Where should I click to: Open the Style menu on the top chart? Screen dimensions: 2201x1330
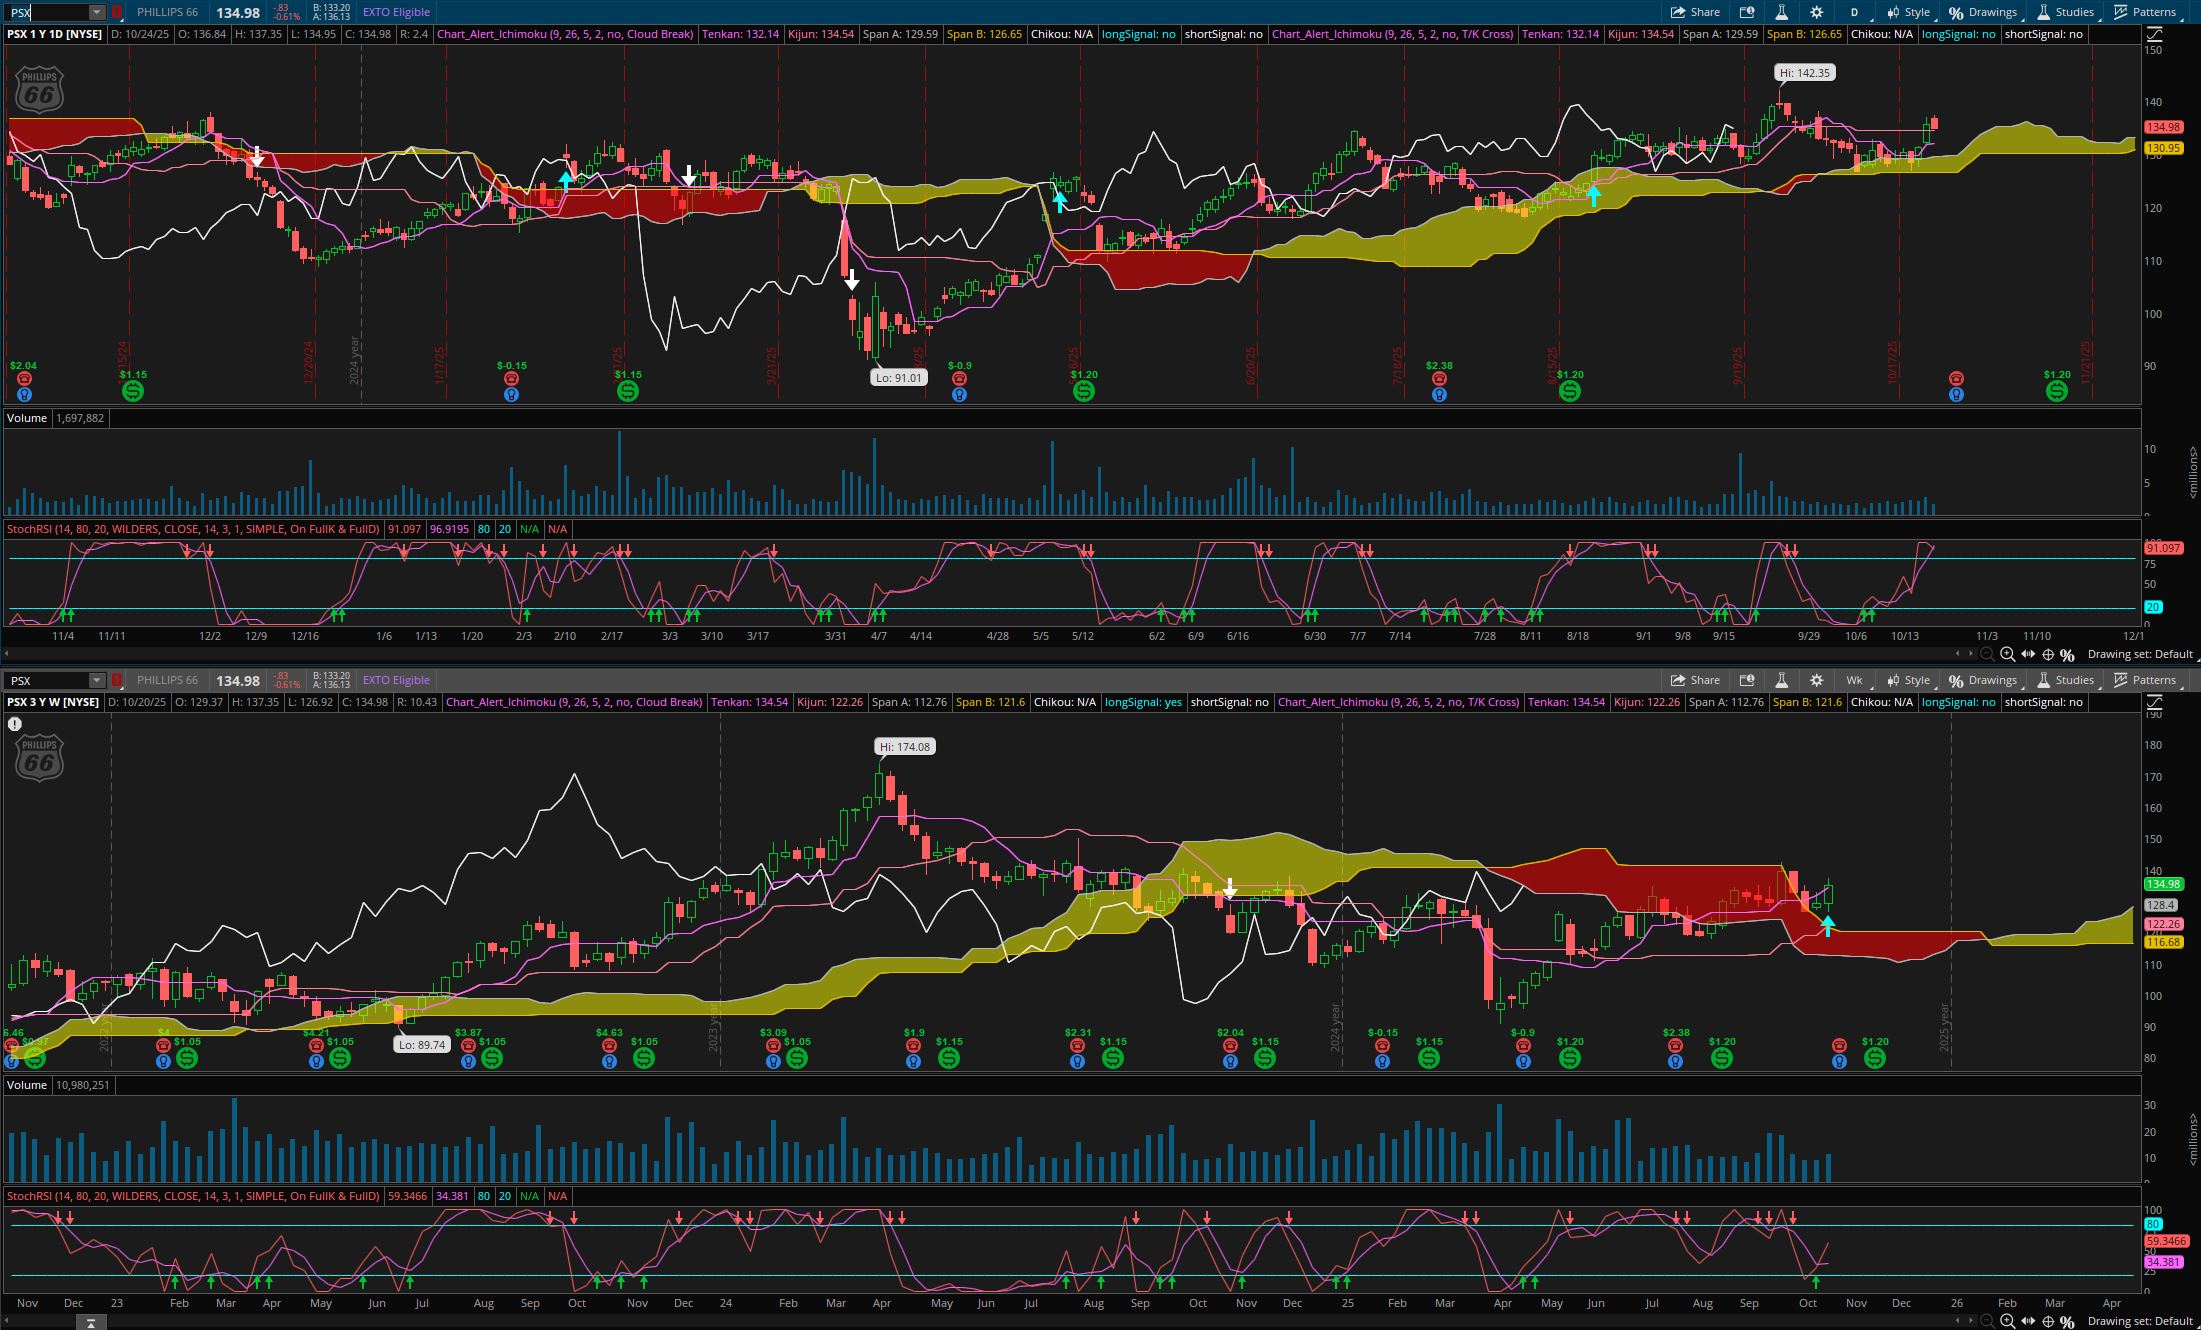coord(1909,12)
